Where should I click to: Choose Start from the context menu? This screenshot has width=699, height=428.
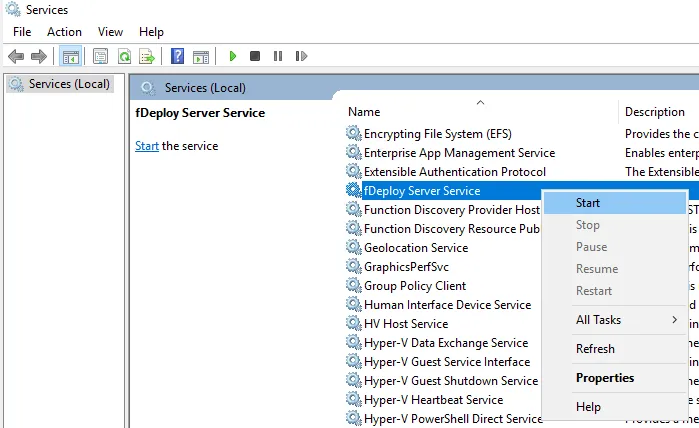tap(588, 203)
